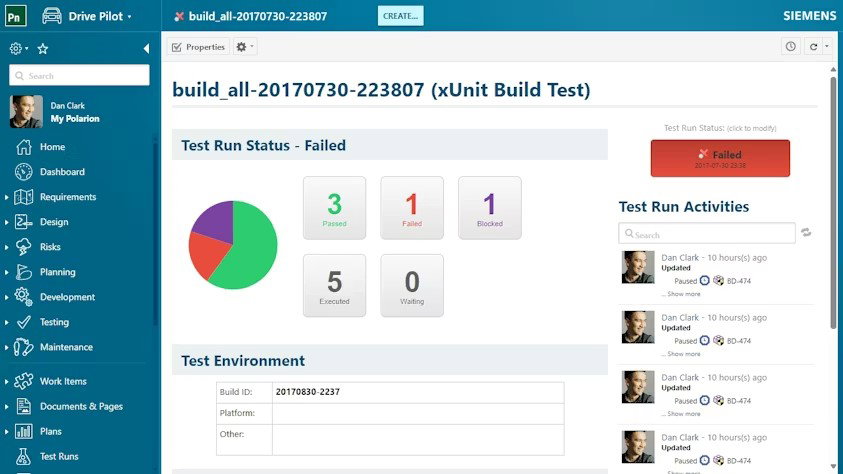Open BD-474 in first activity

pos(739,281)
